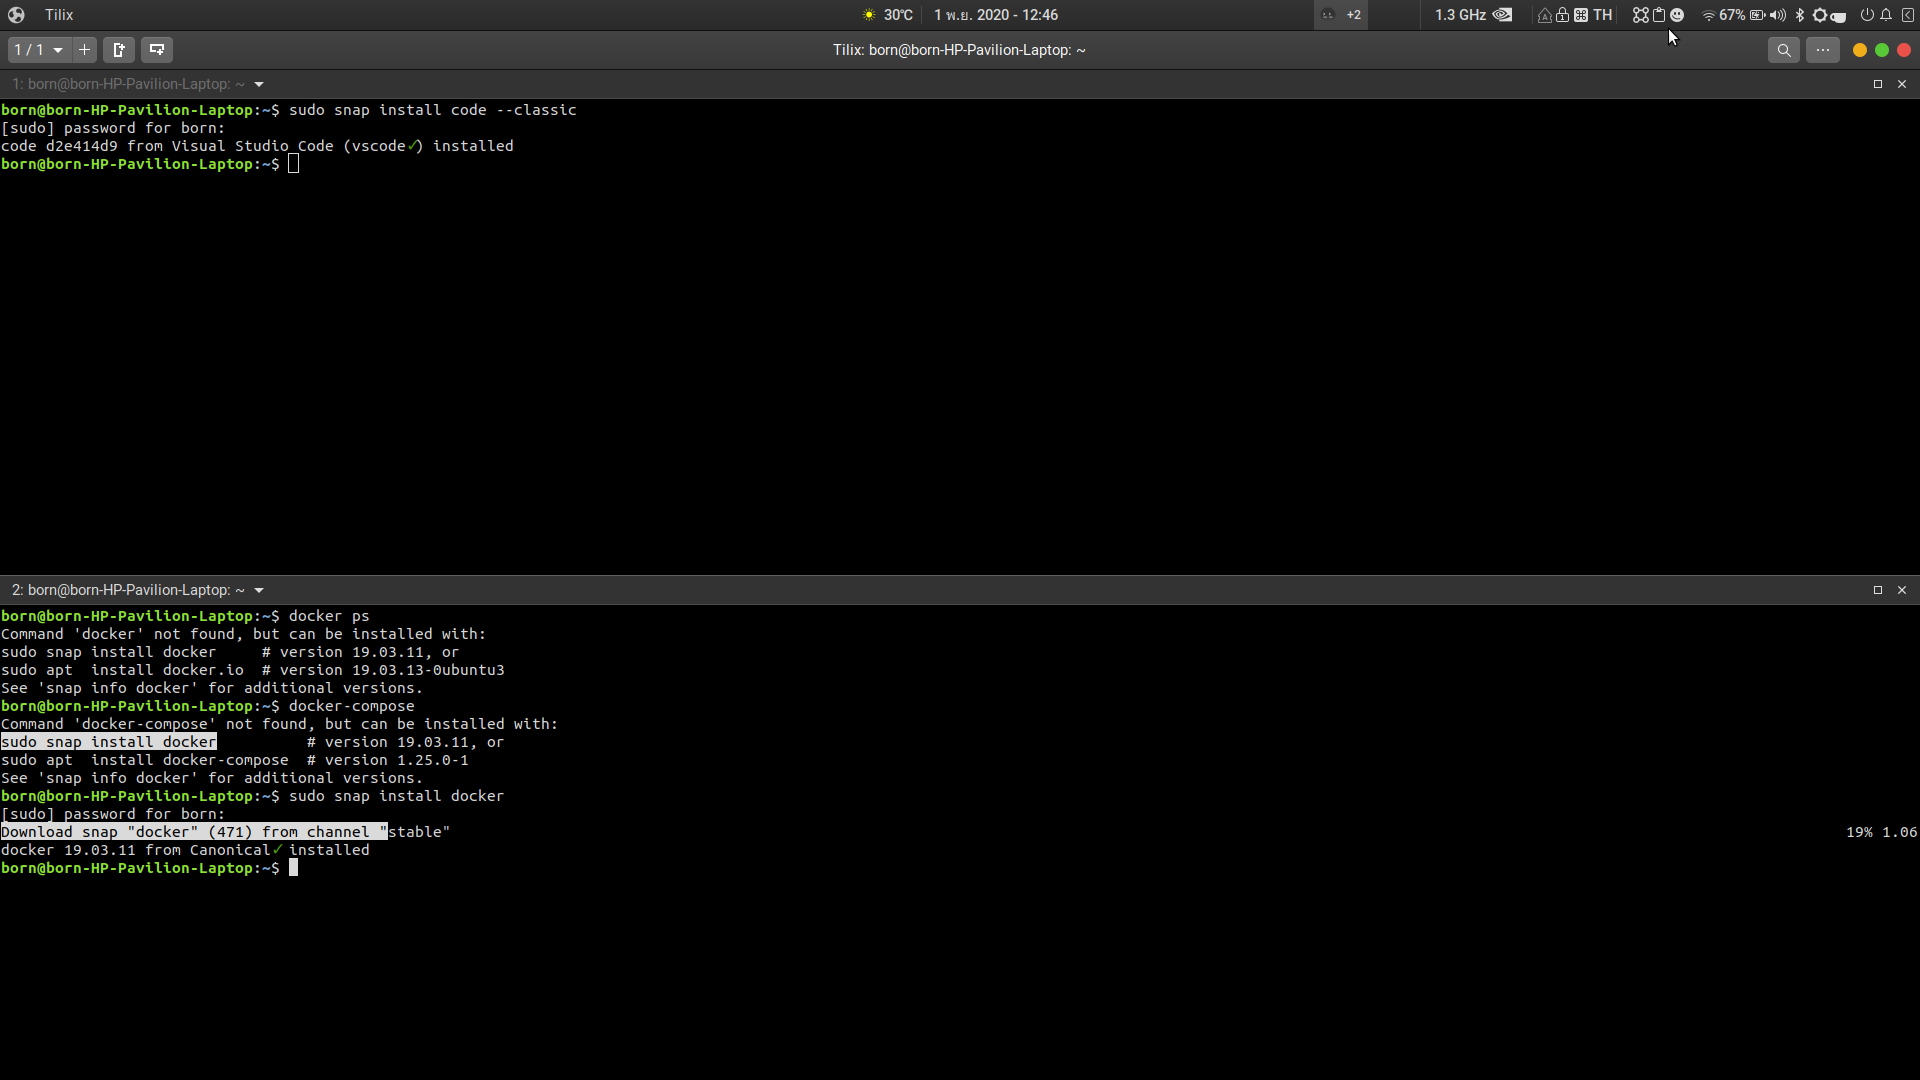Open the TH keyboard layout selector

coord(1603,15)
